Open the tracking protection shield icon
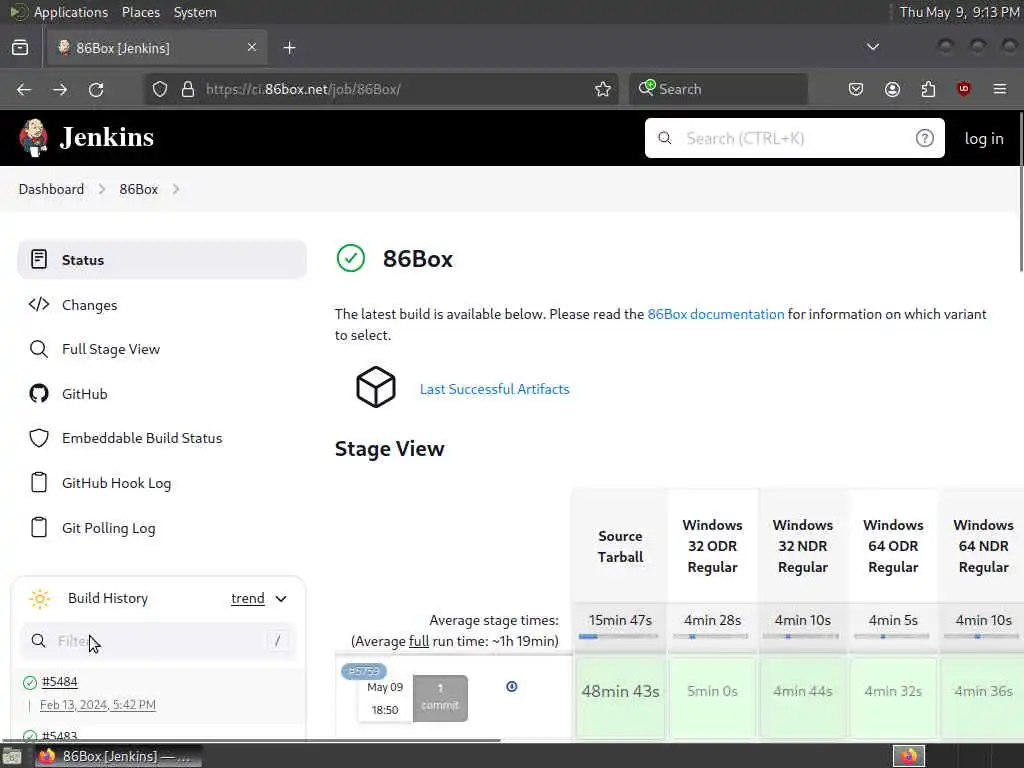Screen dimensions: 1024x768 click(160, 89)
